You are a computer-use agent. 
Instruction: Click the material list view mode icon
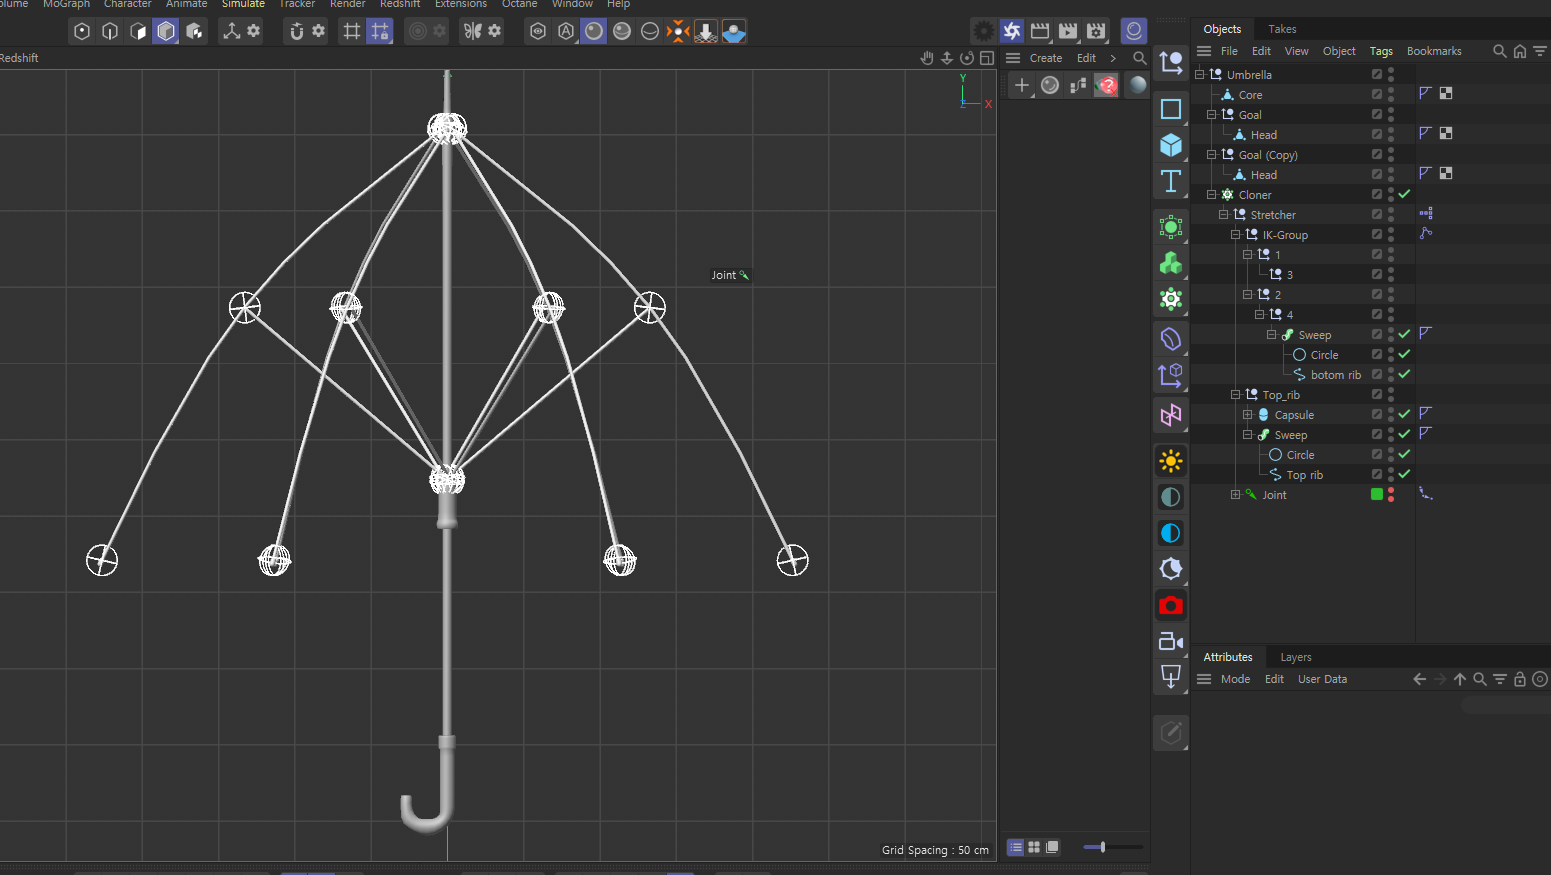point(1015,847)
